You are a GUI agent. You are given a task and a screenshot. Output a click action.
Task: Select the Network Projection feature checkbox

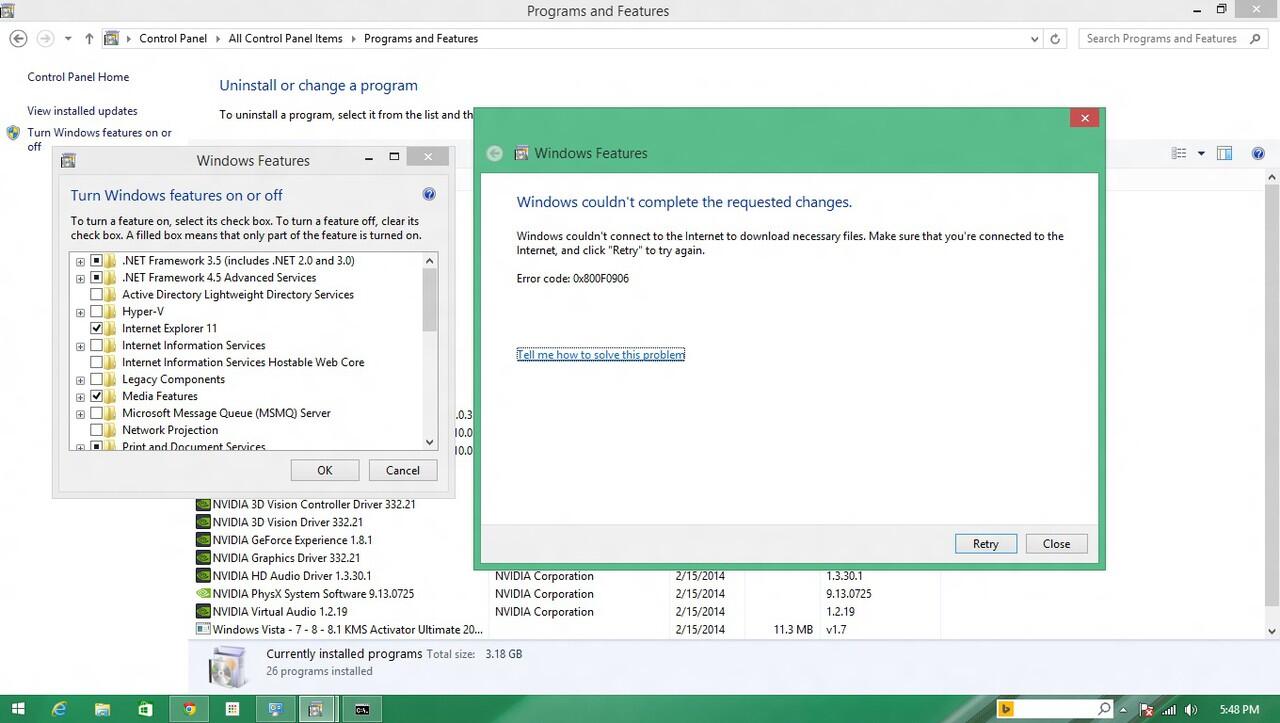[97, 431]
